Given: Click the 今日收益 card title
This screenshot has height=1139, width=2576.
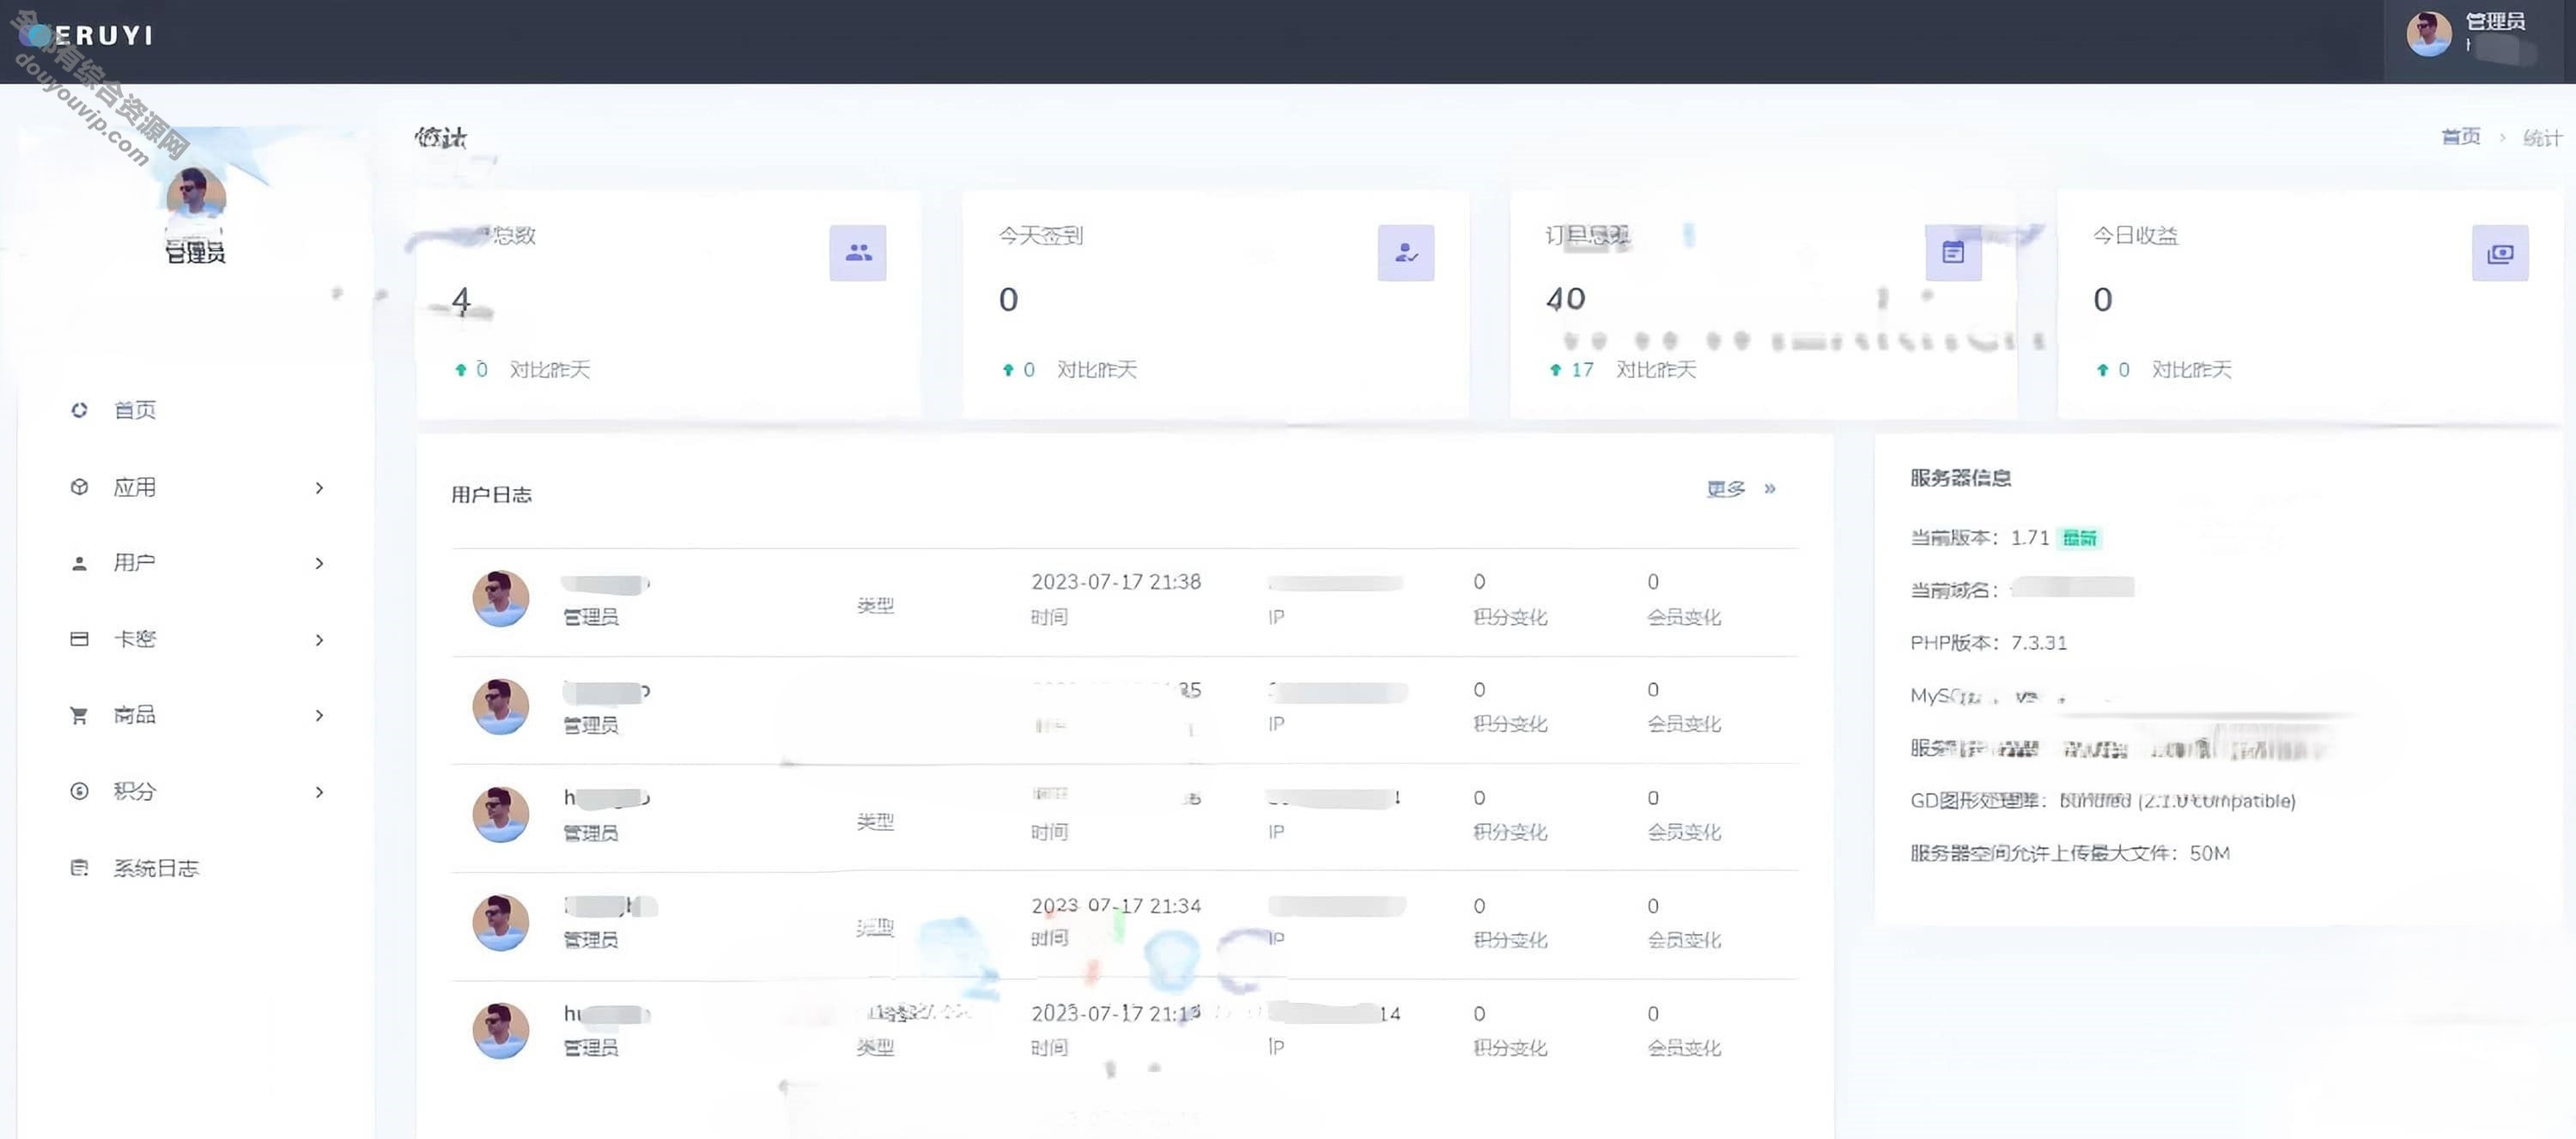Looking at the screenshot, I should pos(2135,236).
